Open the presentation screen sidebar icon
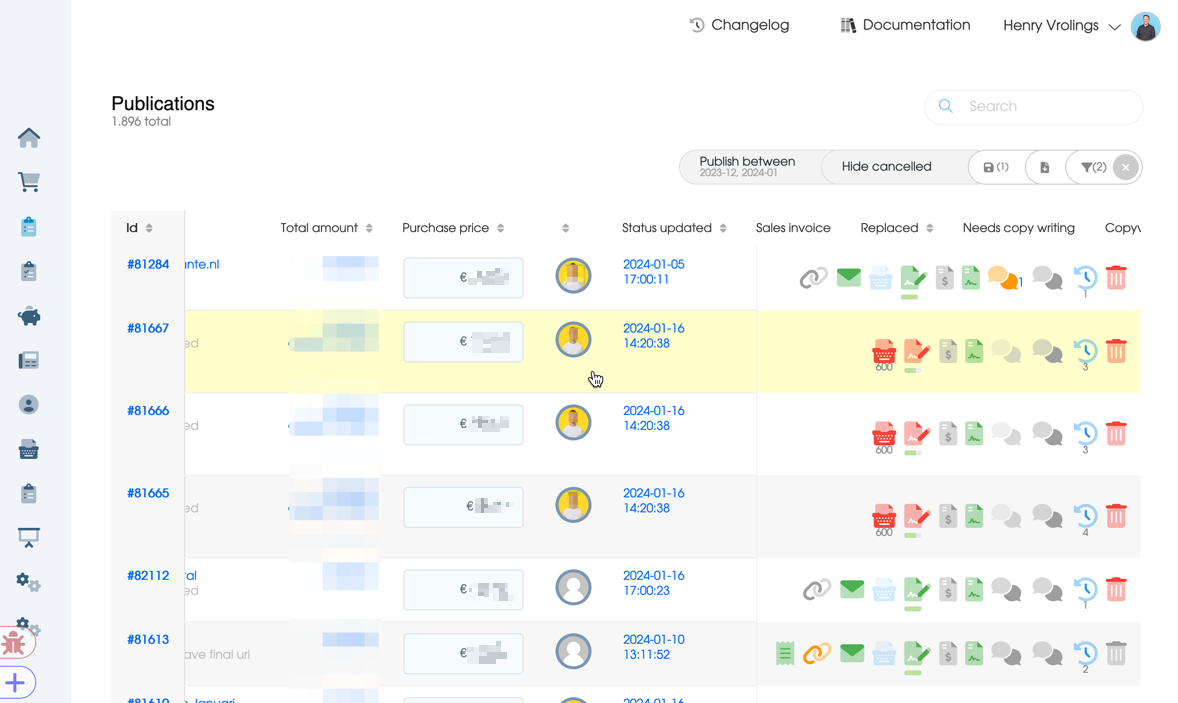This screenshot has height=703, width=1178. 29,537
